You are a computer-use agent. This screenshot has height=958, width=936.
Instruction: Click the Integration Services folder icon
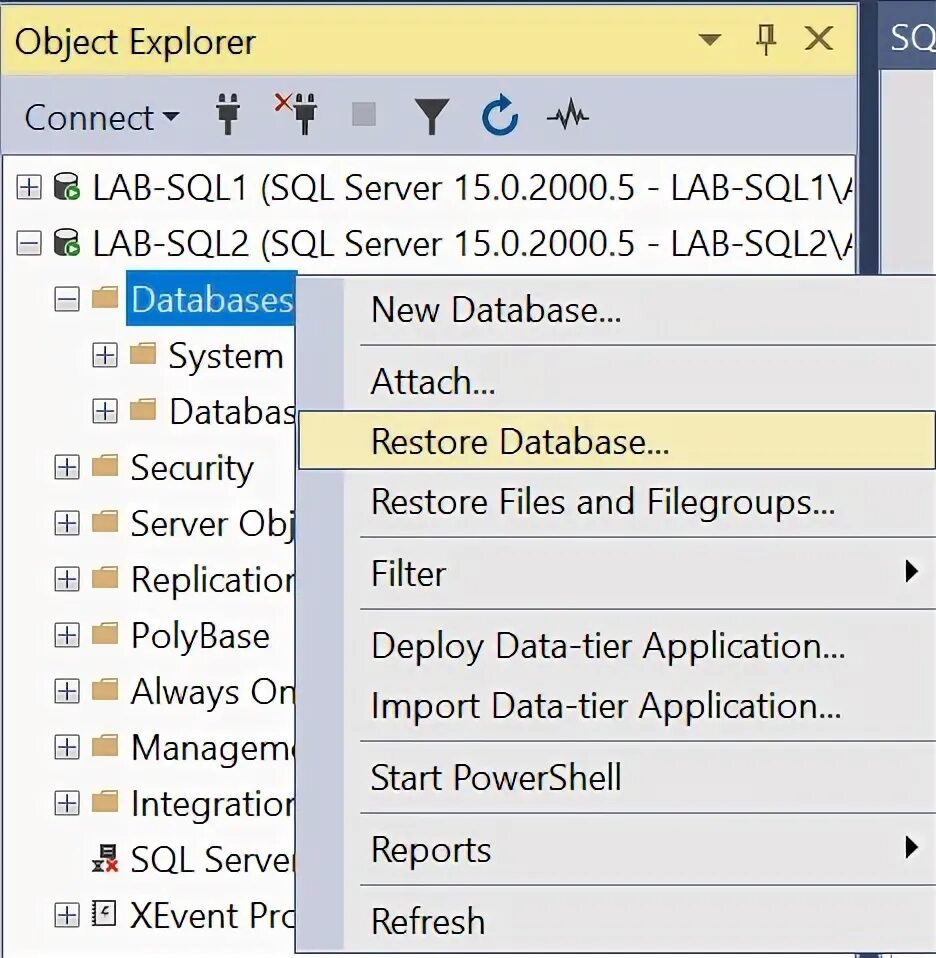click(104, 802)
